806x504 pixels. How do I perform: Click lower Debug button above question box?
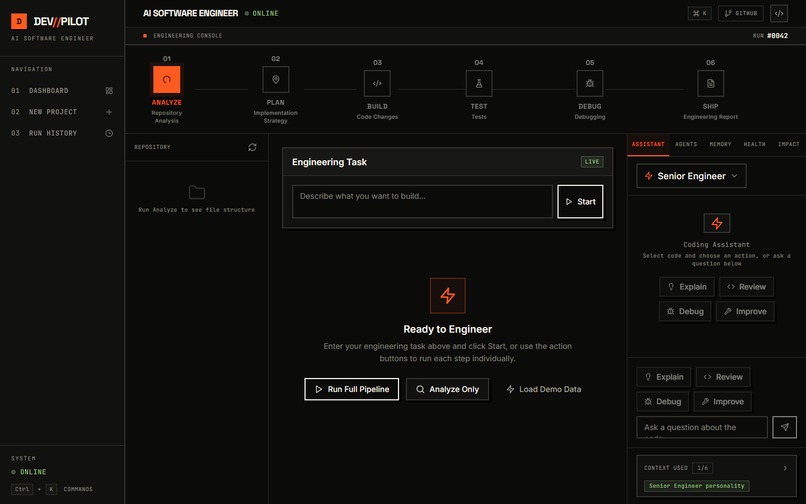[x=663, y=402]
